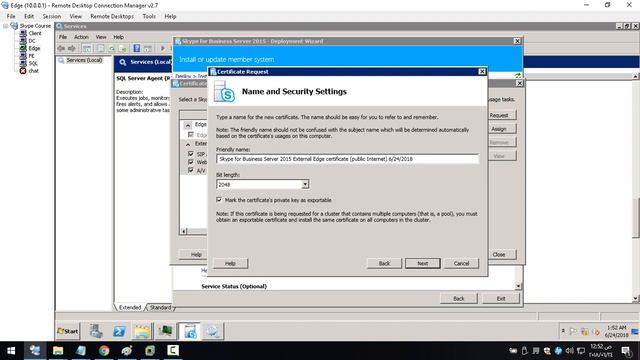Open the Services taskbar icon on remote
640x360 pixels.
point(212,331)
